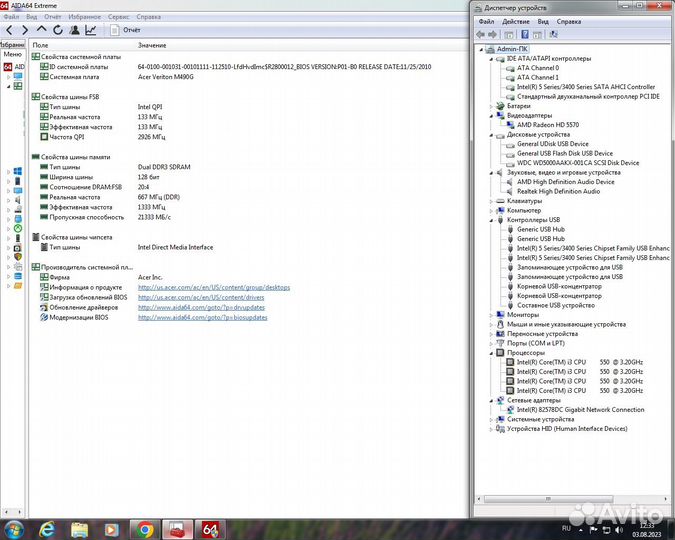
Task: Expand the Батареи node
Action: 491,106
